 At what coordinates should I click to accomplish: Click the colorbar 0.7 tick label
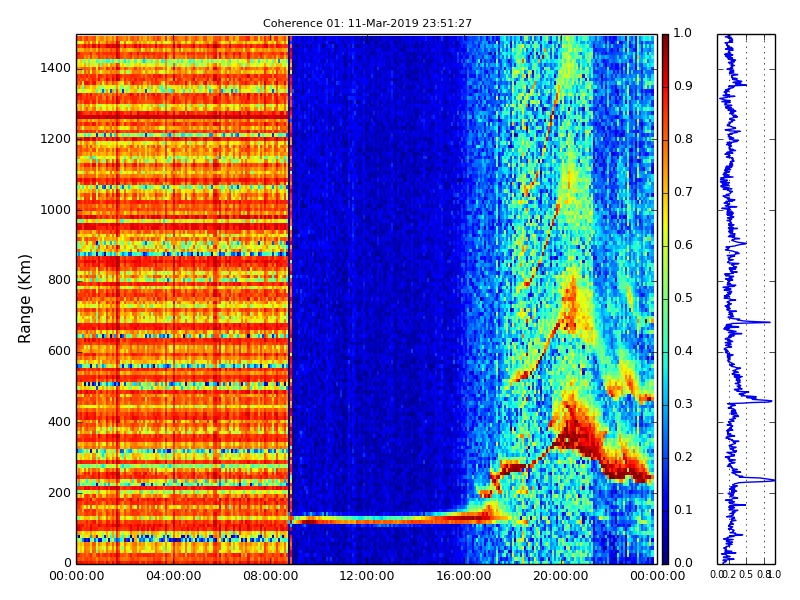683,192
